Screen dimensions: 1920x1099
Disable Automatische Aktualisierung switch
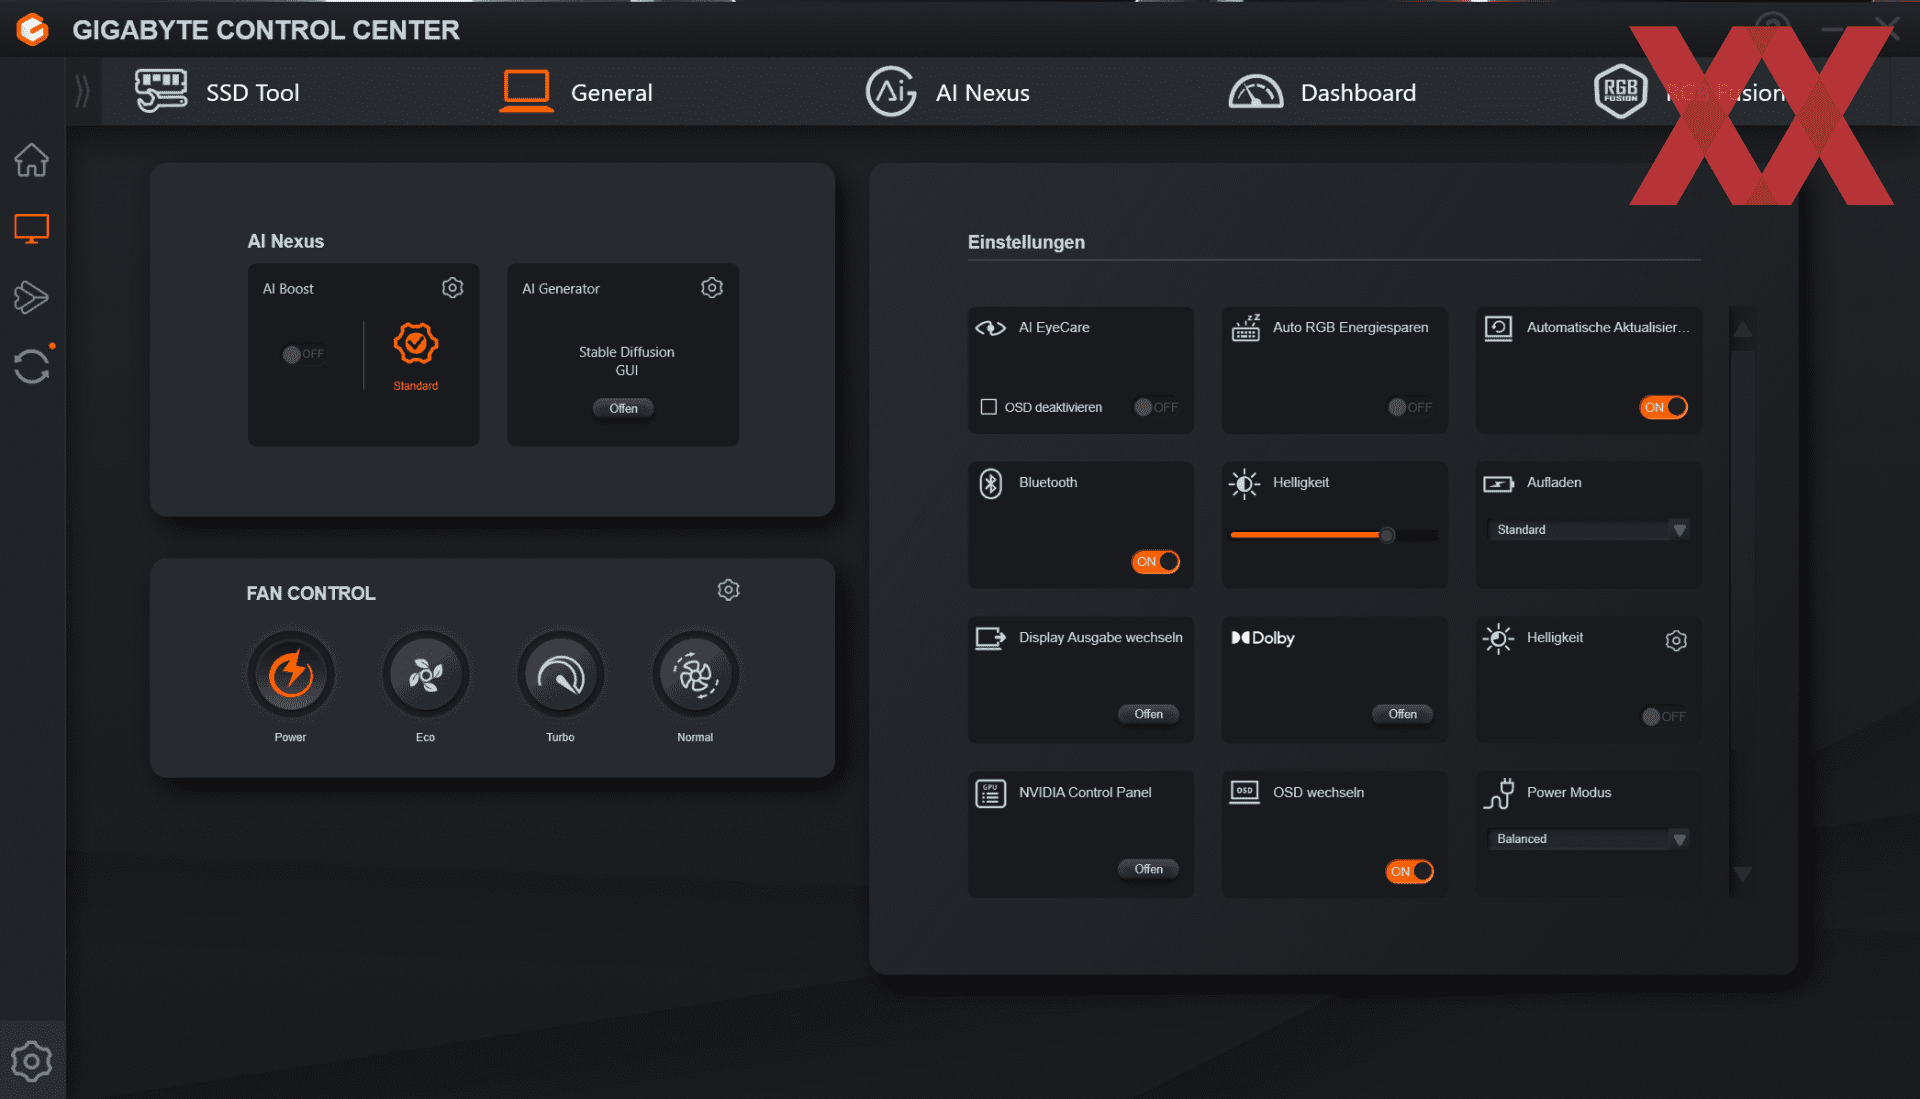click(x=1664, y=407)
